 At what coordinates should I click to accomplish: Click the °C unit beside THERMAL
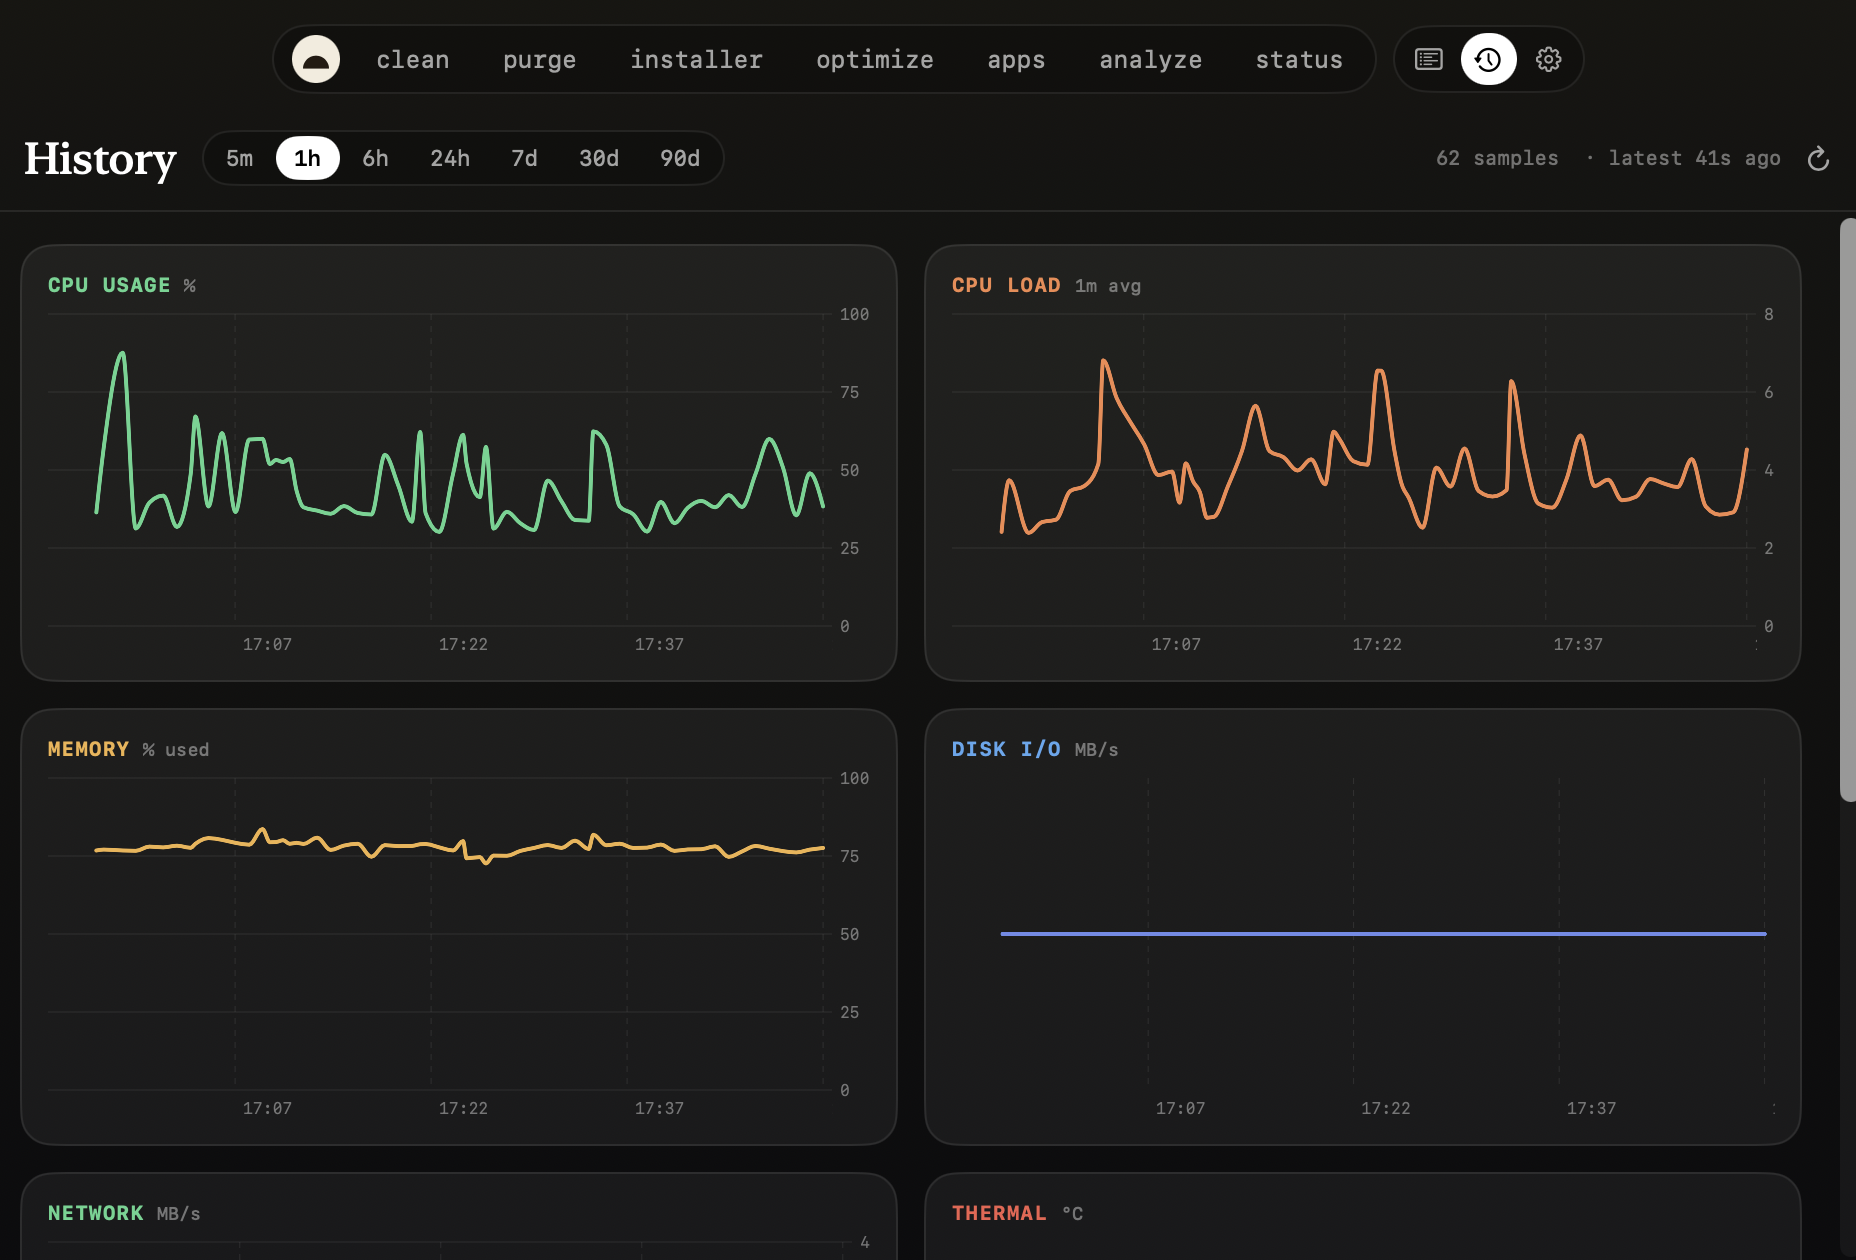click(1072, 1214)
